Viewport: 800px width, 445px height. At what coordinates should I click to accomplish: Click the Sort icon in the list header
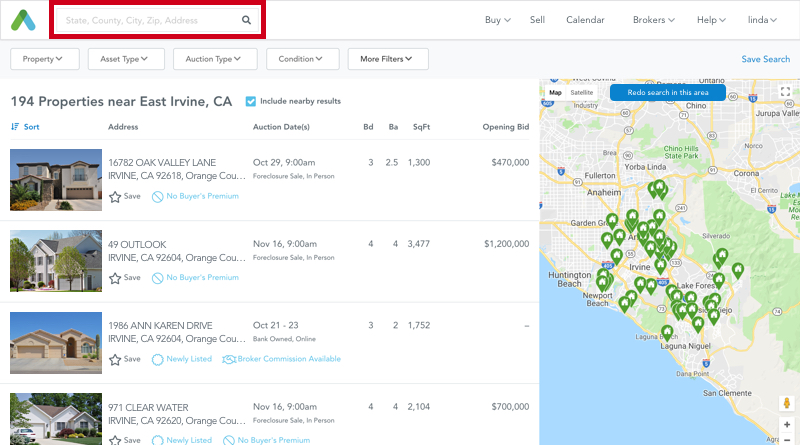click(x=15, y=127)
